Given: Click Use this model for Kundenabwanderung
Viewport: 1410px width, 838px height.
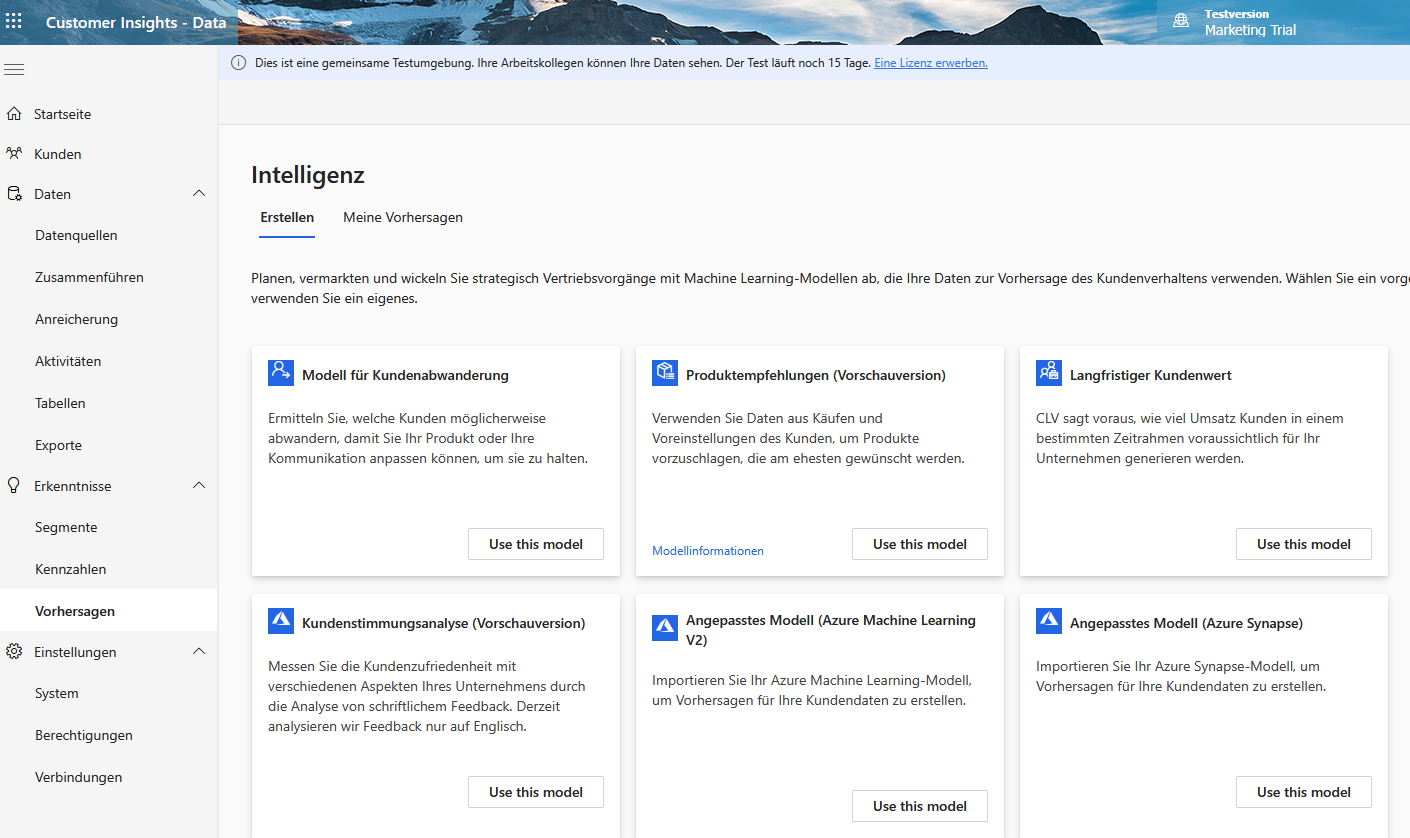Looking at the screenshot, I should click(x=535, y=543).
